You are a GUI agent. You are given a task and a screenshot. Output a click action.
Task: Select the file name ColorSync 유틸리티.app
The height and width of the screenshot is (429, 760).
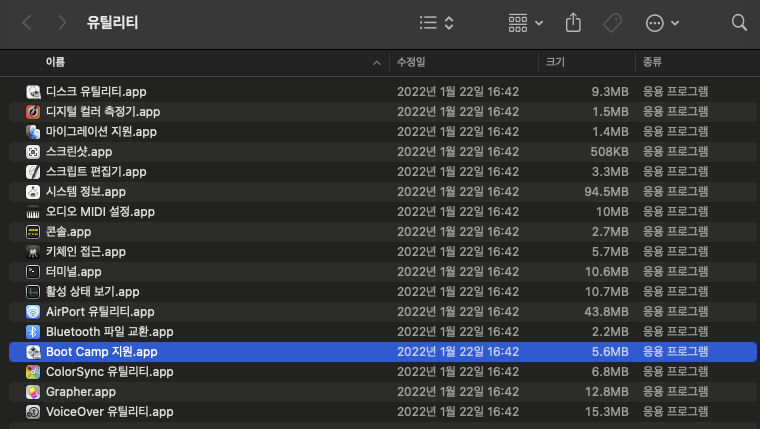[110, 372]
